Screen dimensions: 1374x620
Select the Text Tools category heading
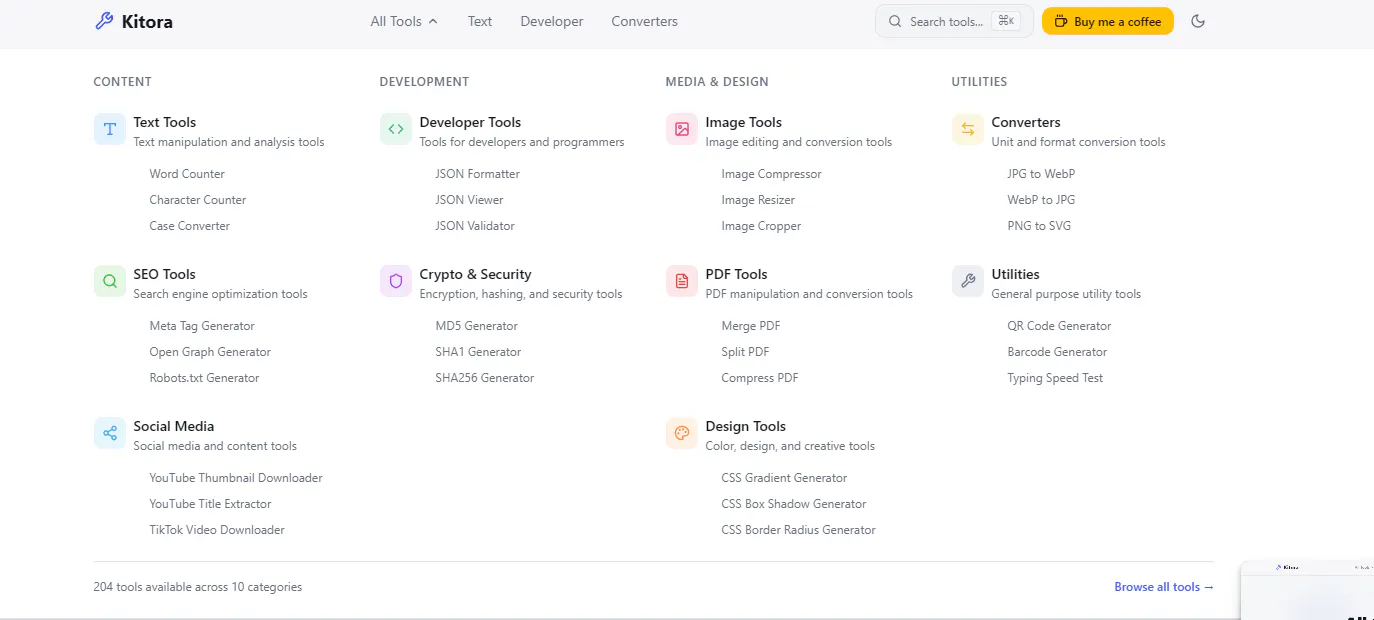pos(165,122)
